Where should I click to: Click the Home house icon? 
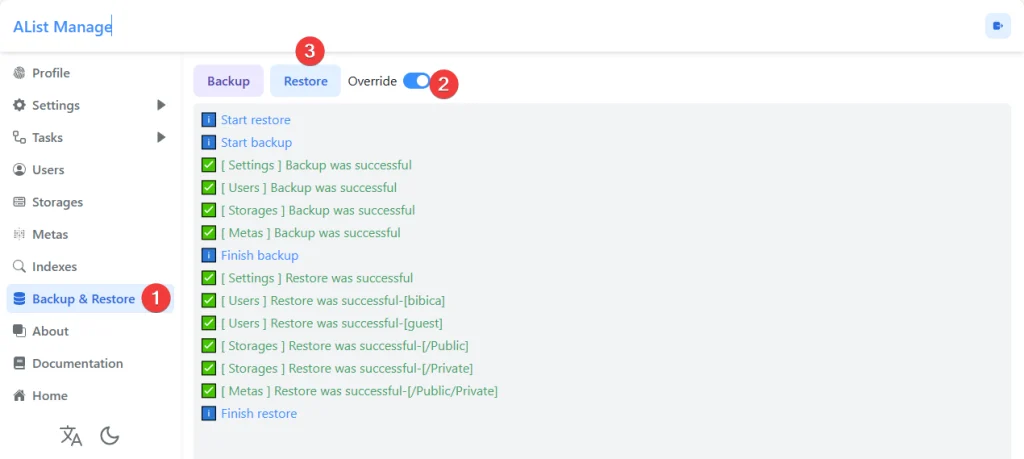point(19,396)
